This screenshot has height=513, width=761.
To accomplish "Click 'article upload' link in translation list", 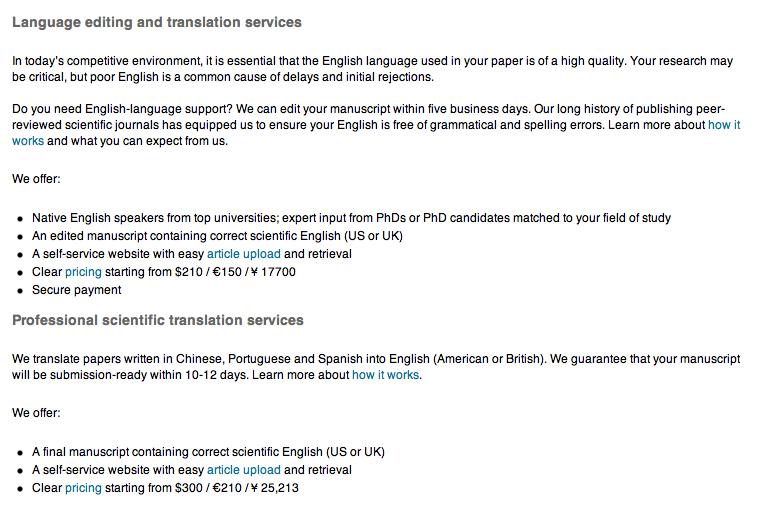I will point(243,470).
